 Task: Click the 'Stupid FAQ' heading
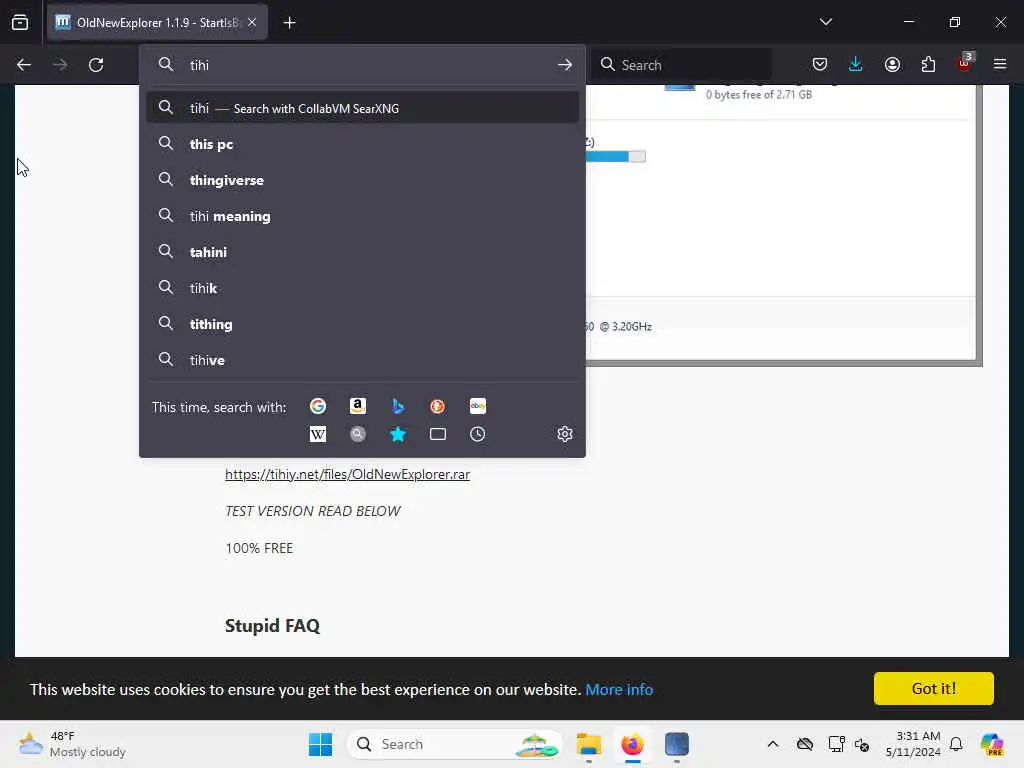pyautogui.click(x=272, y=626)
